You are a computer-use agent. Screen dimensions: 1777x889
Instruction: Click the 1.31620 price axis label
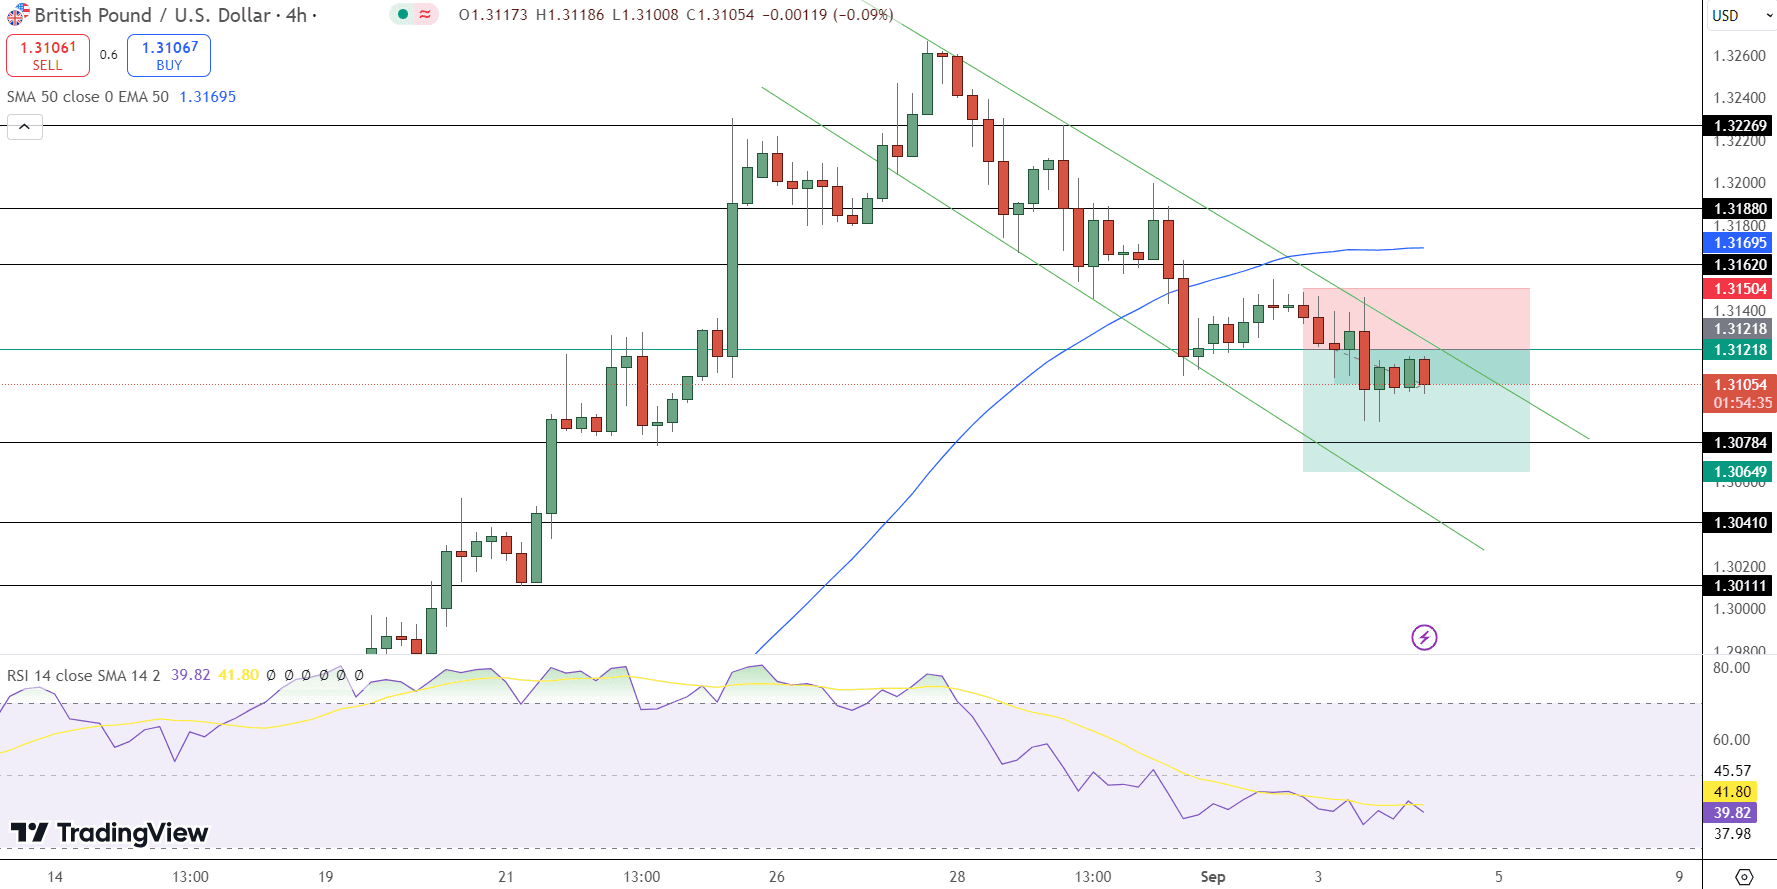coord(1740,265)
